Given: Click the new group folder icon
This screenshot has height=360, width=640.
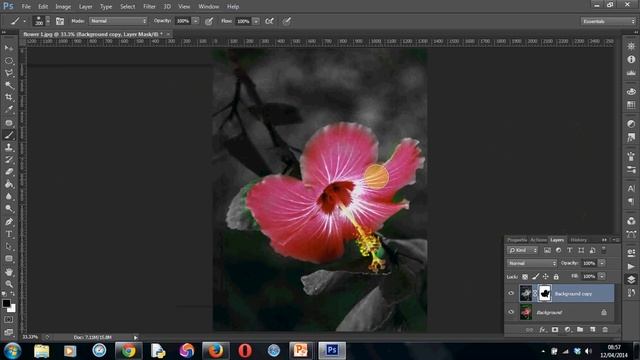Looking at the screenshot, I should pyautogui.click(x=580, y=329).
